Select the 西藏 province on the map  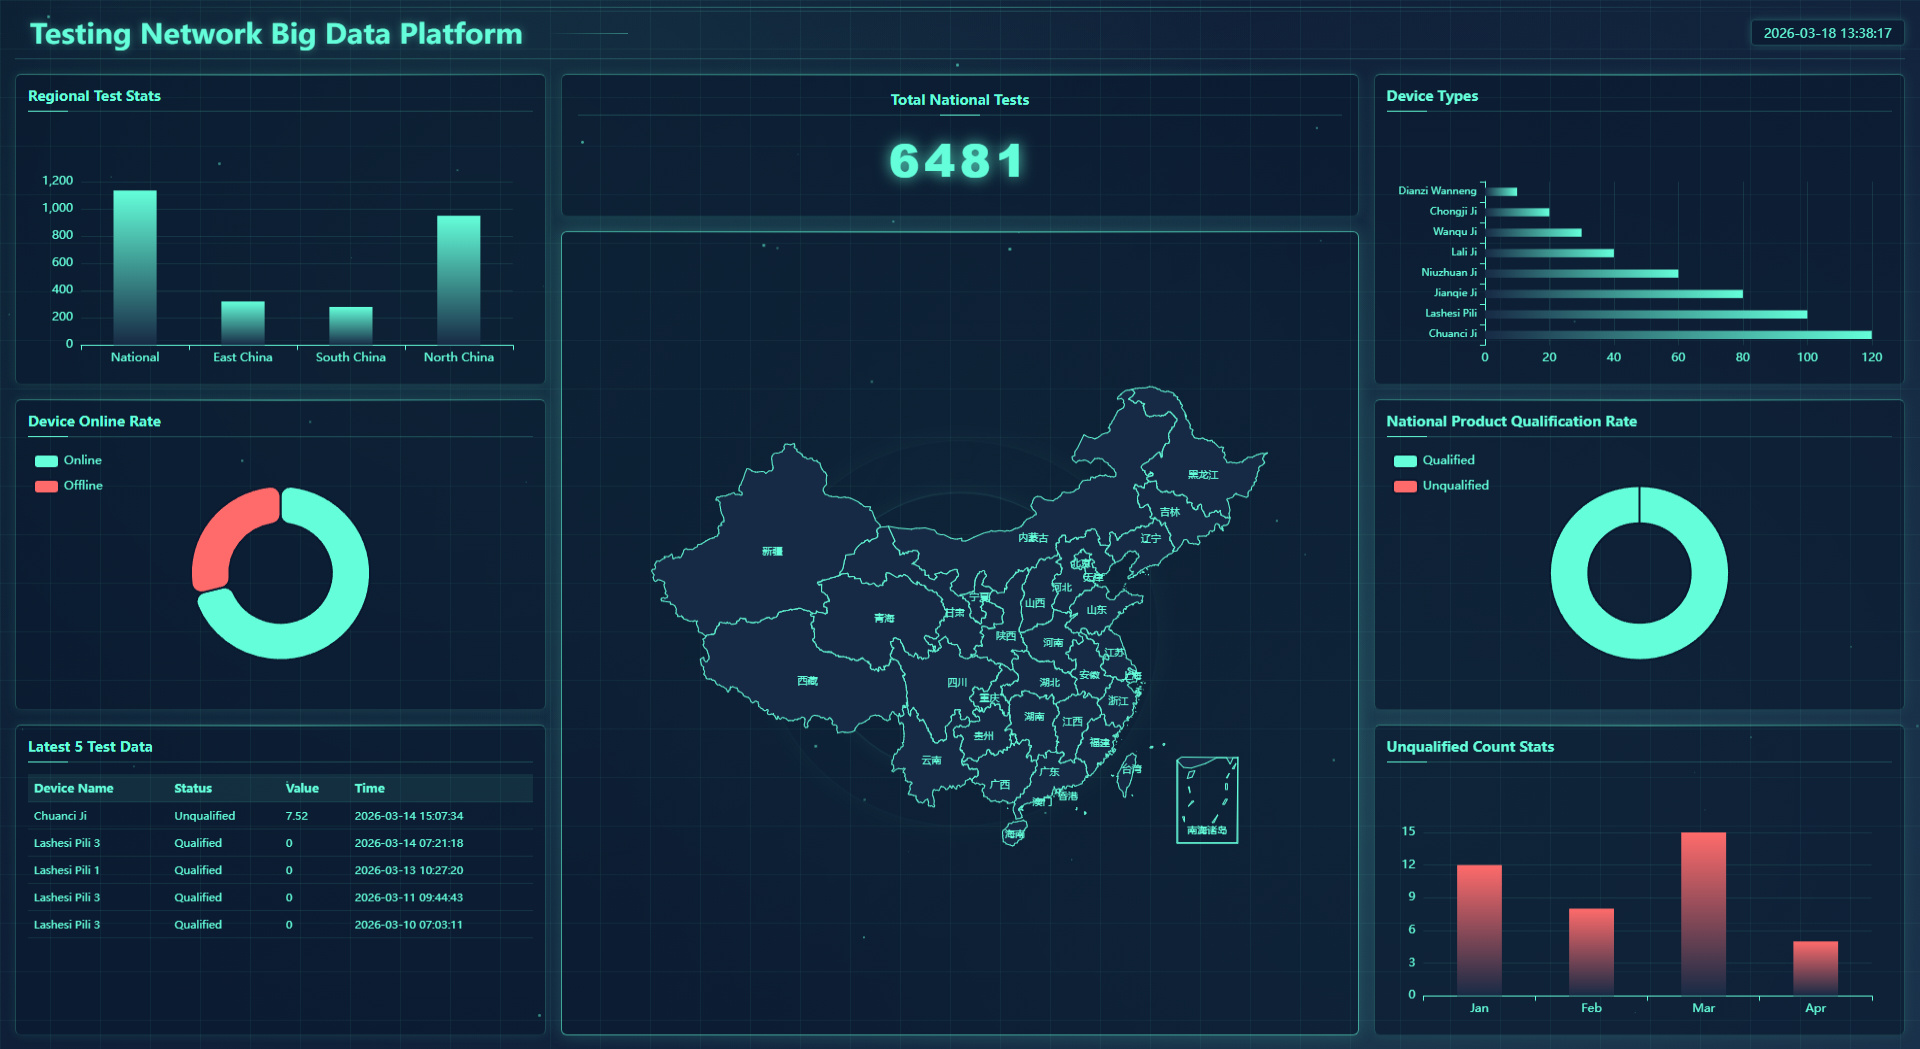[807, 680]
